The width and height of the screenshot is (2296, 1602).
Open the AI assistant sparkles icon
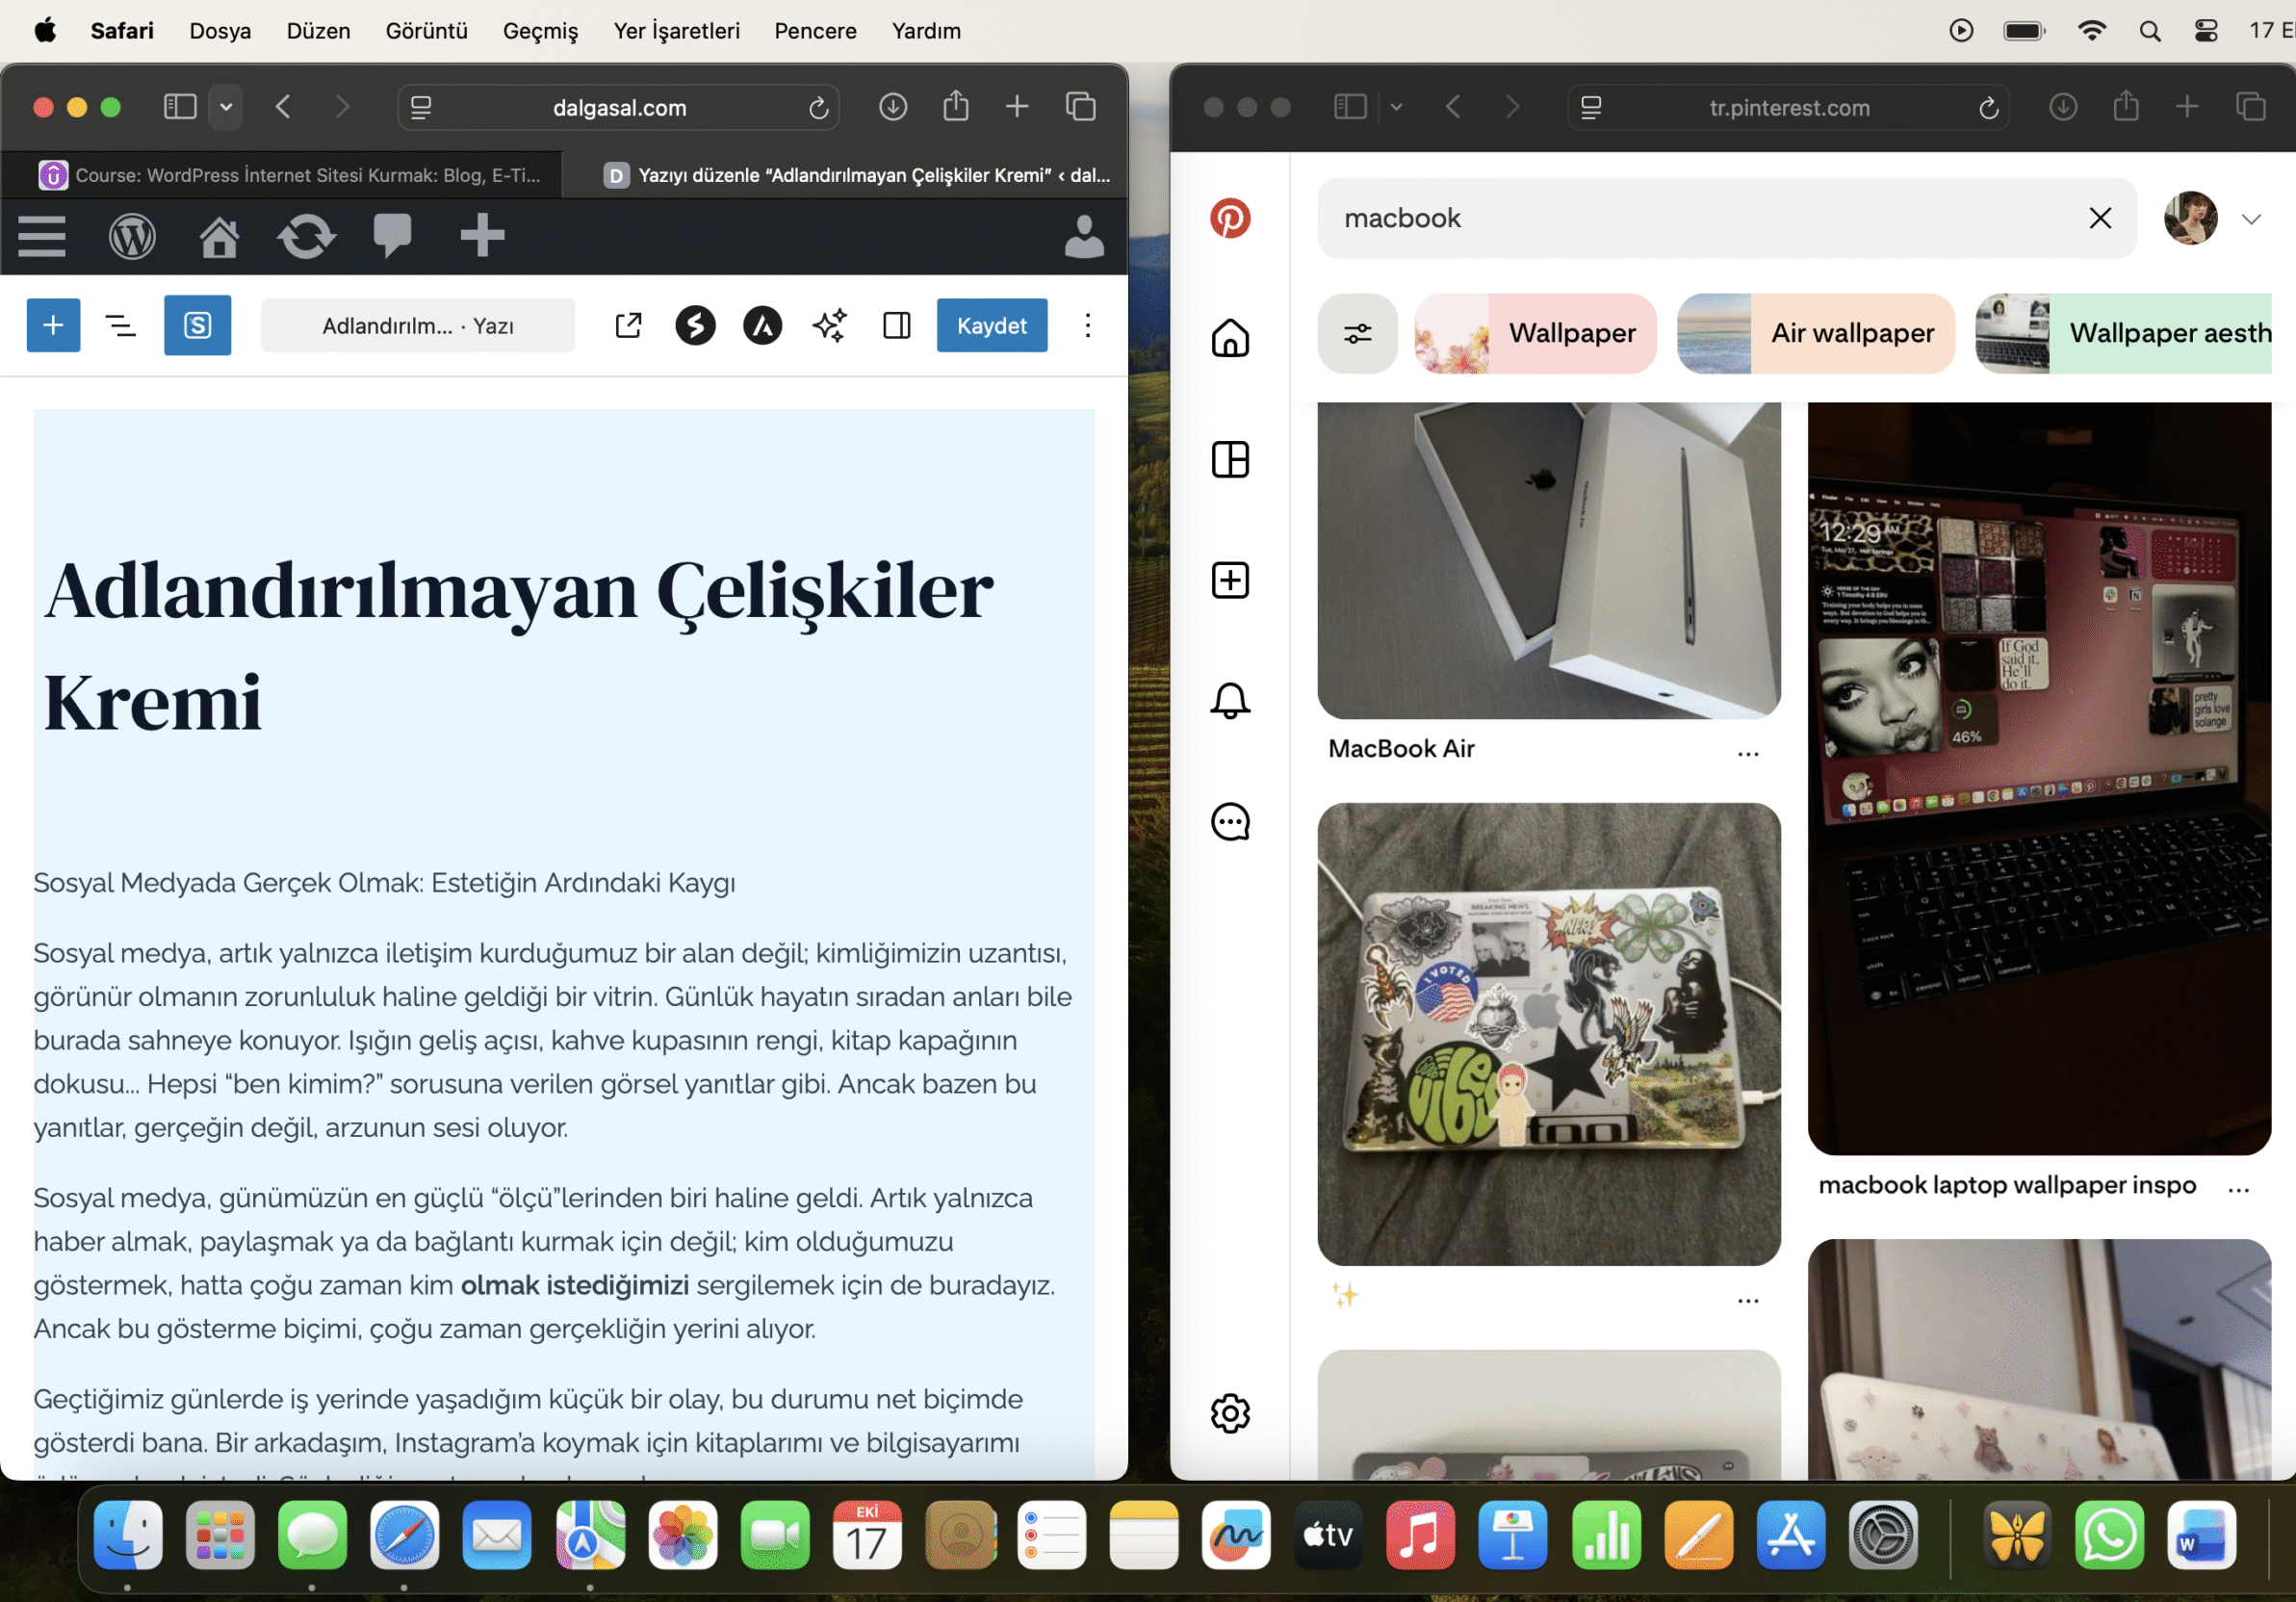pos(829,325)
